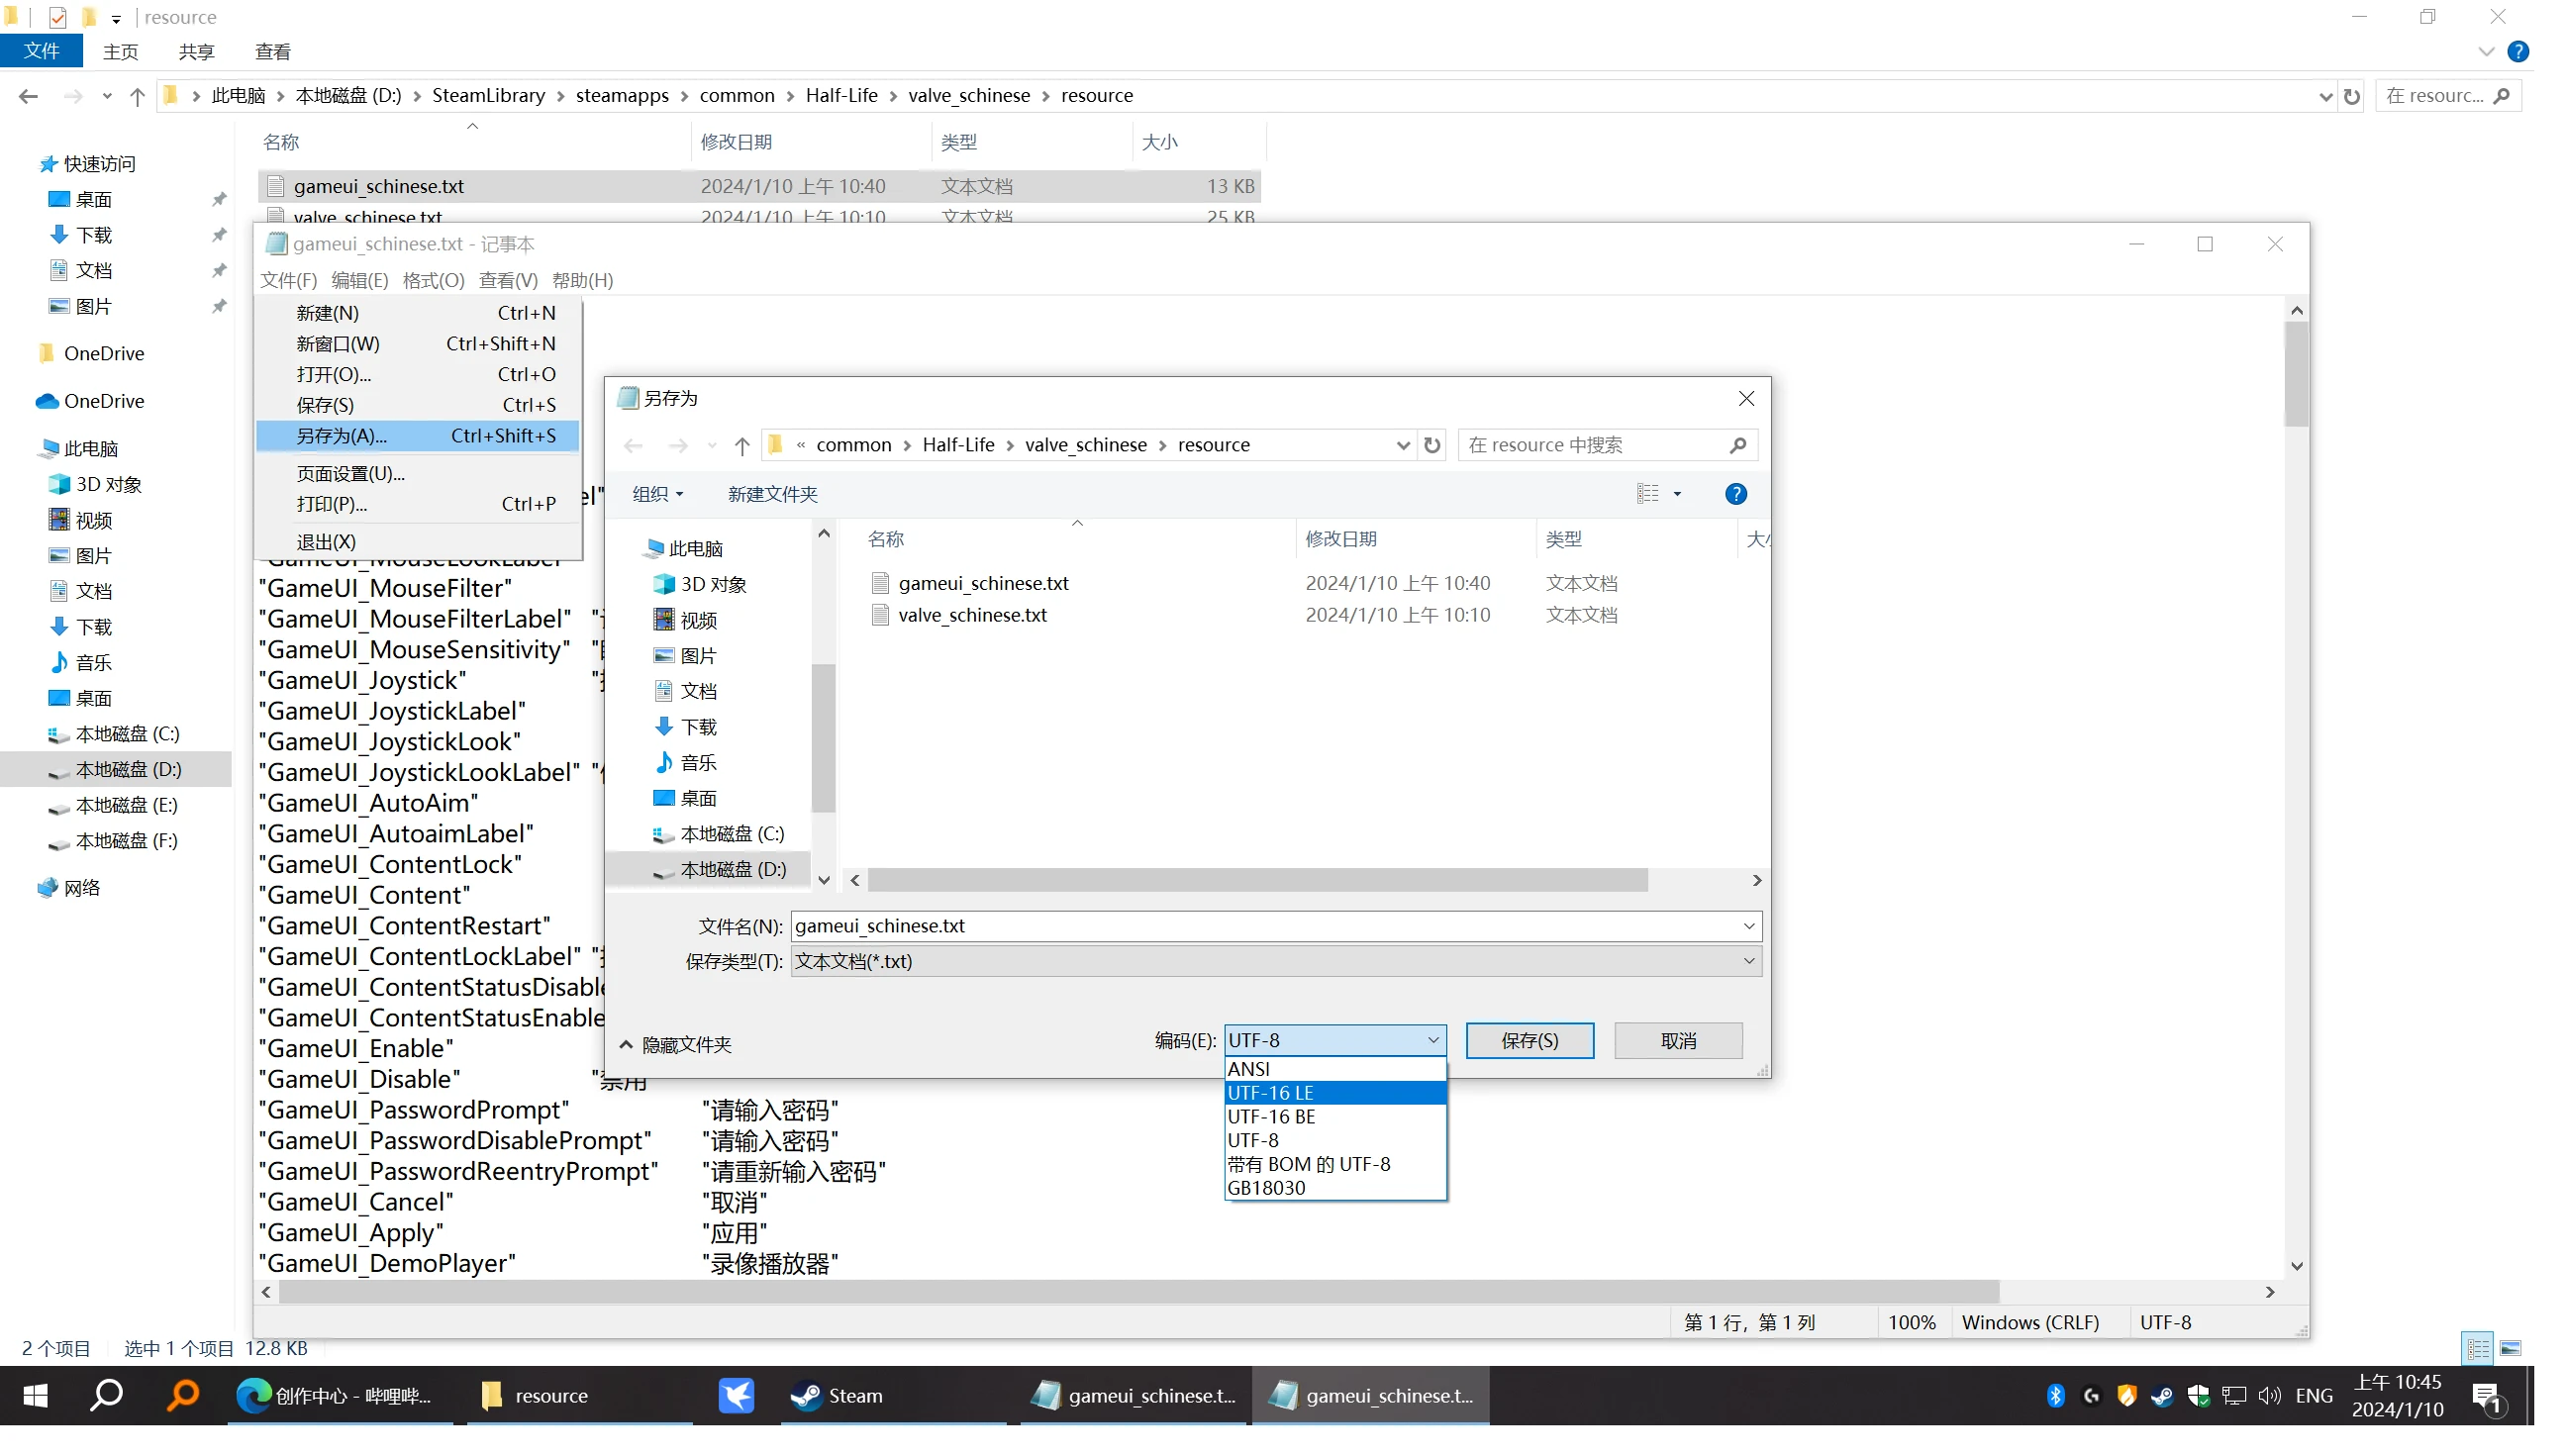Image resolution: width=2565 pixels, height=1456 pixels.
Task: Switch Explorer to large icons view
Action: pos(2509,1349)
